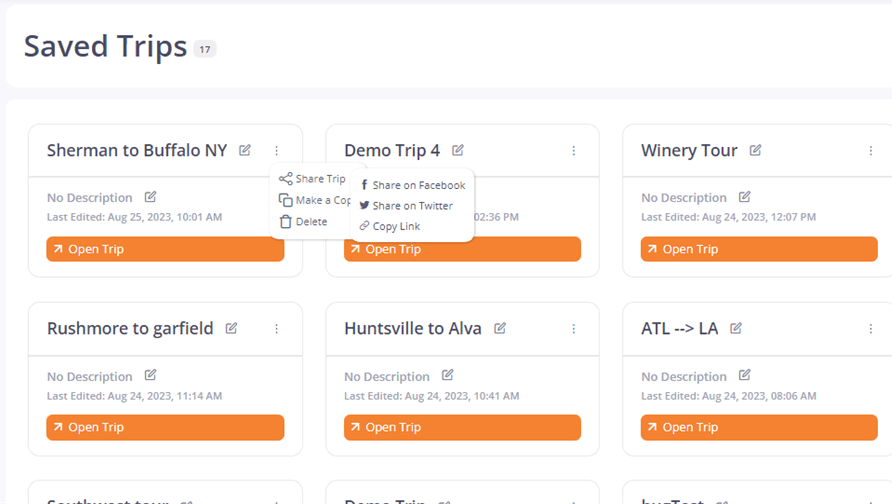Open the Winery Tour trip
Viewport: 892px width, 504px height.
[759, 249]
